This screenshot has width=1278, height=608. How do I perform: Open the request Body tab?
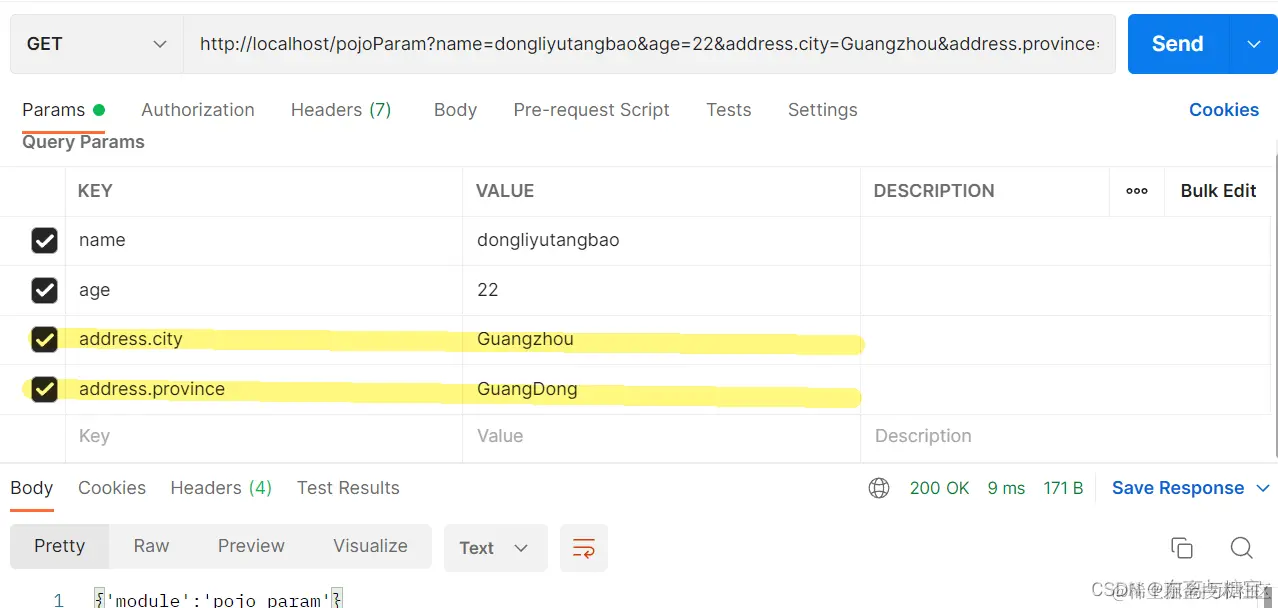tap(455, 110)
